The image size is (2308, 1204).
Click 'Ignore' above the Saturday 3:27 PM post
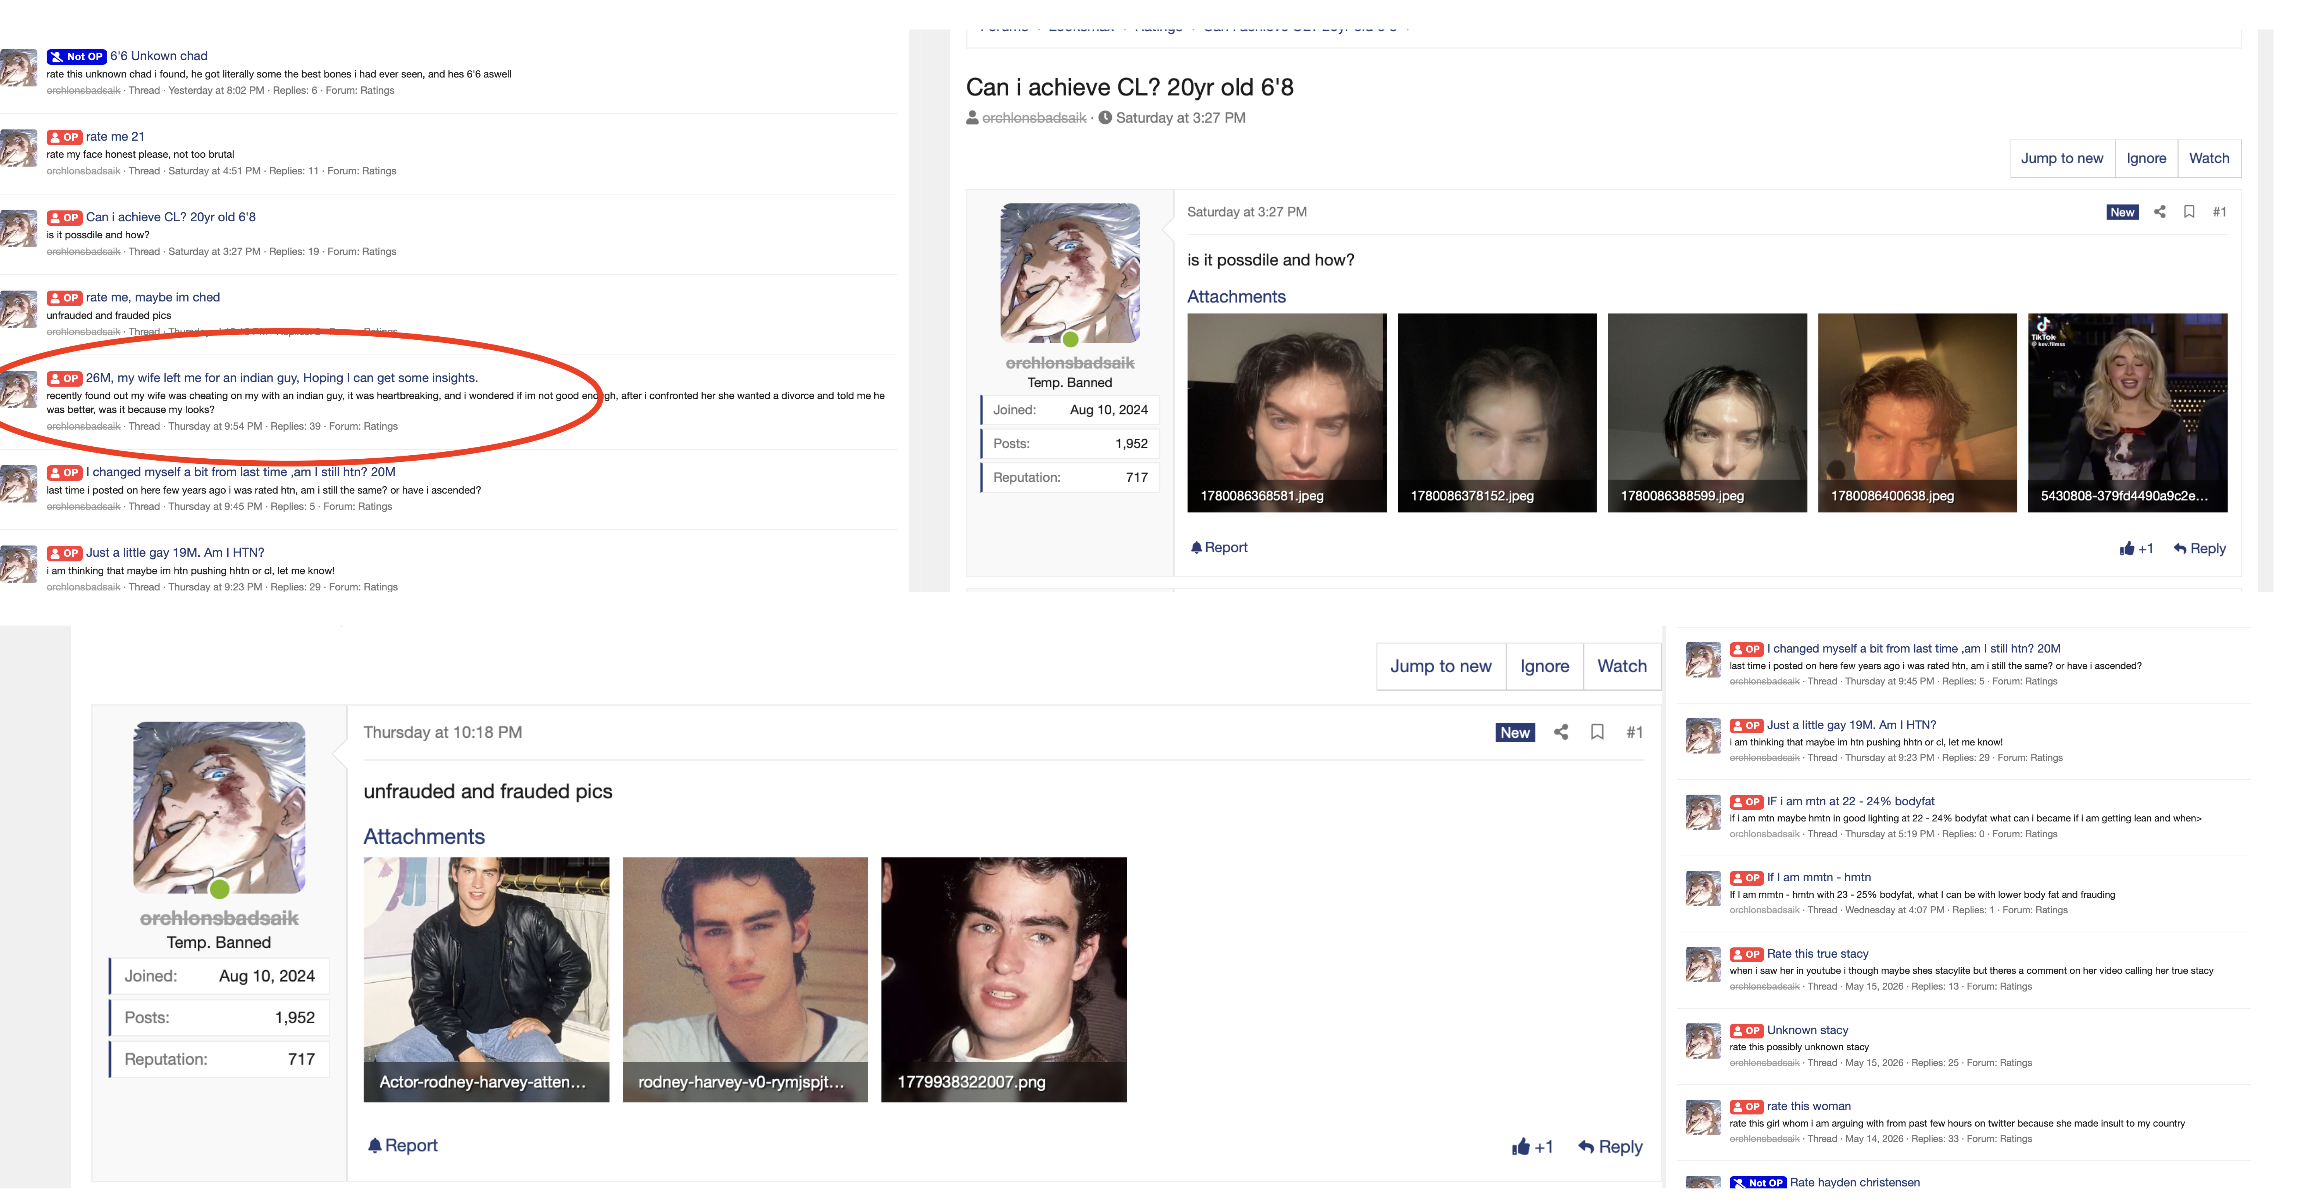tap(2146, 158)
